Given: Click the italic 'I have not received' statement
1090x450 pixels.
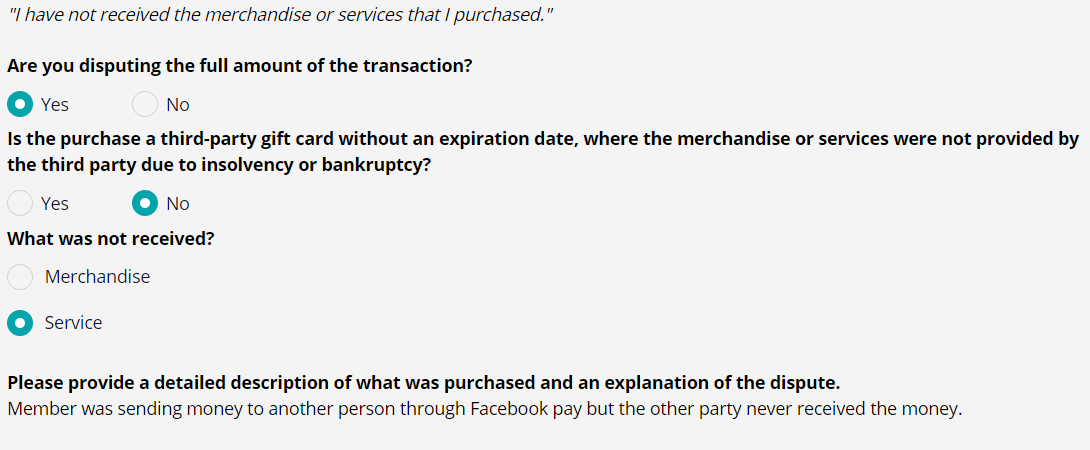Looking at the screenshot, I should click(280, 15).
